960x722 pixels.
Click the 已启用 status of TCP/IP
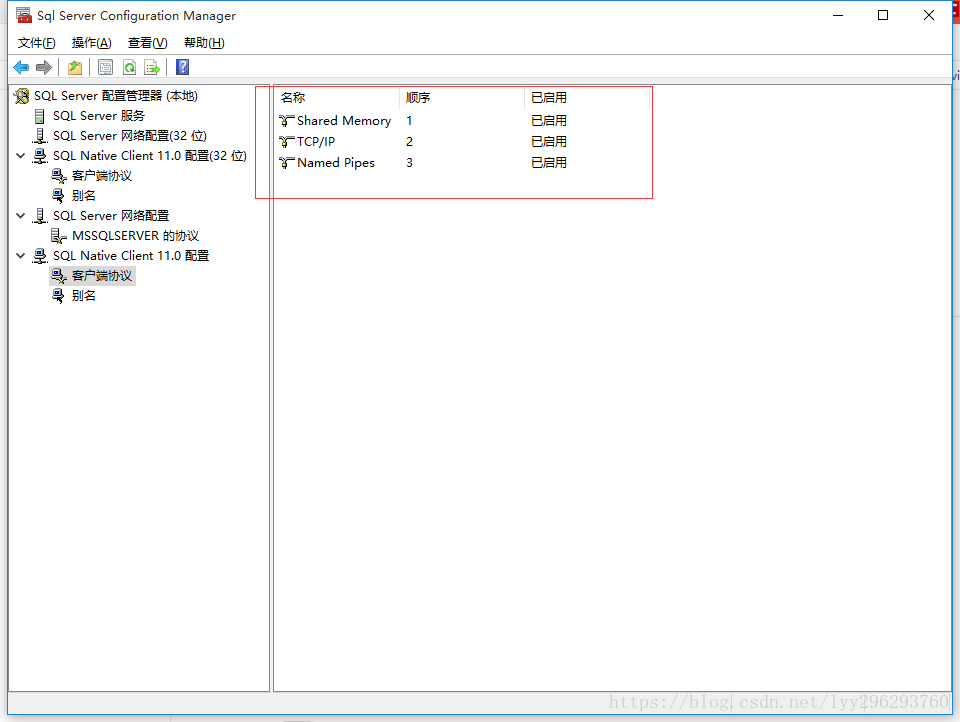click(x=549, y=142)
